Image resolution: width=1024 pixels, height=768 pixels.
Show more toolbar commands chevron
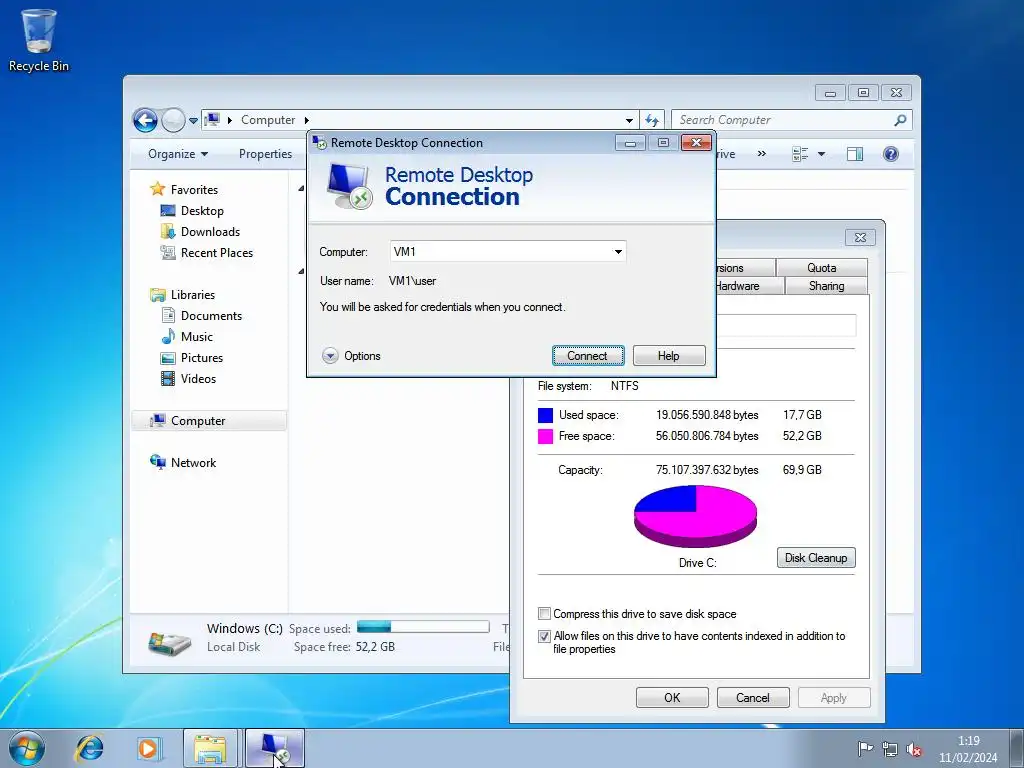click(761, 154)
